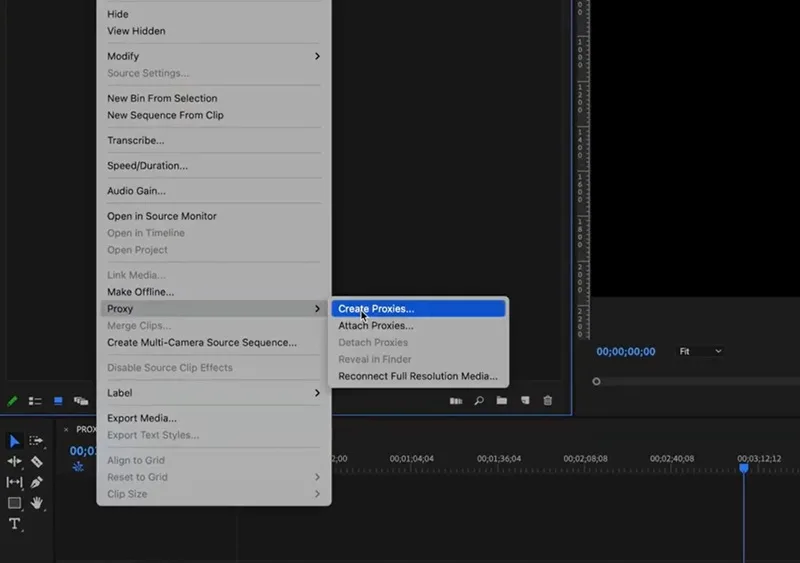Open the Fit zoom level dropdown
This screenshot has width=800, height=563.
tap(700, 351)
